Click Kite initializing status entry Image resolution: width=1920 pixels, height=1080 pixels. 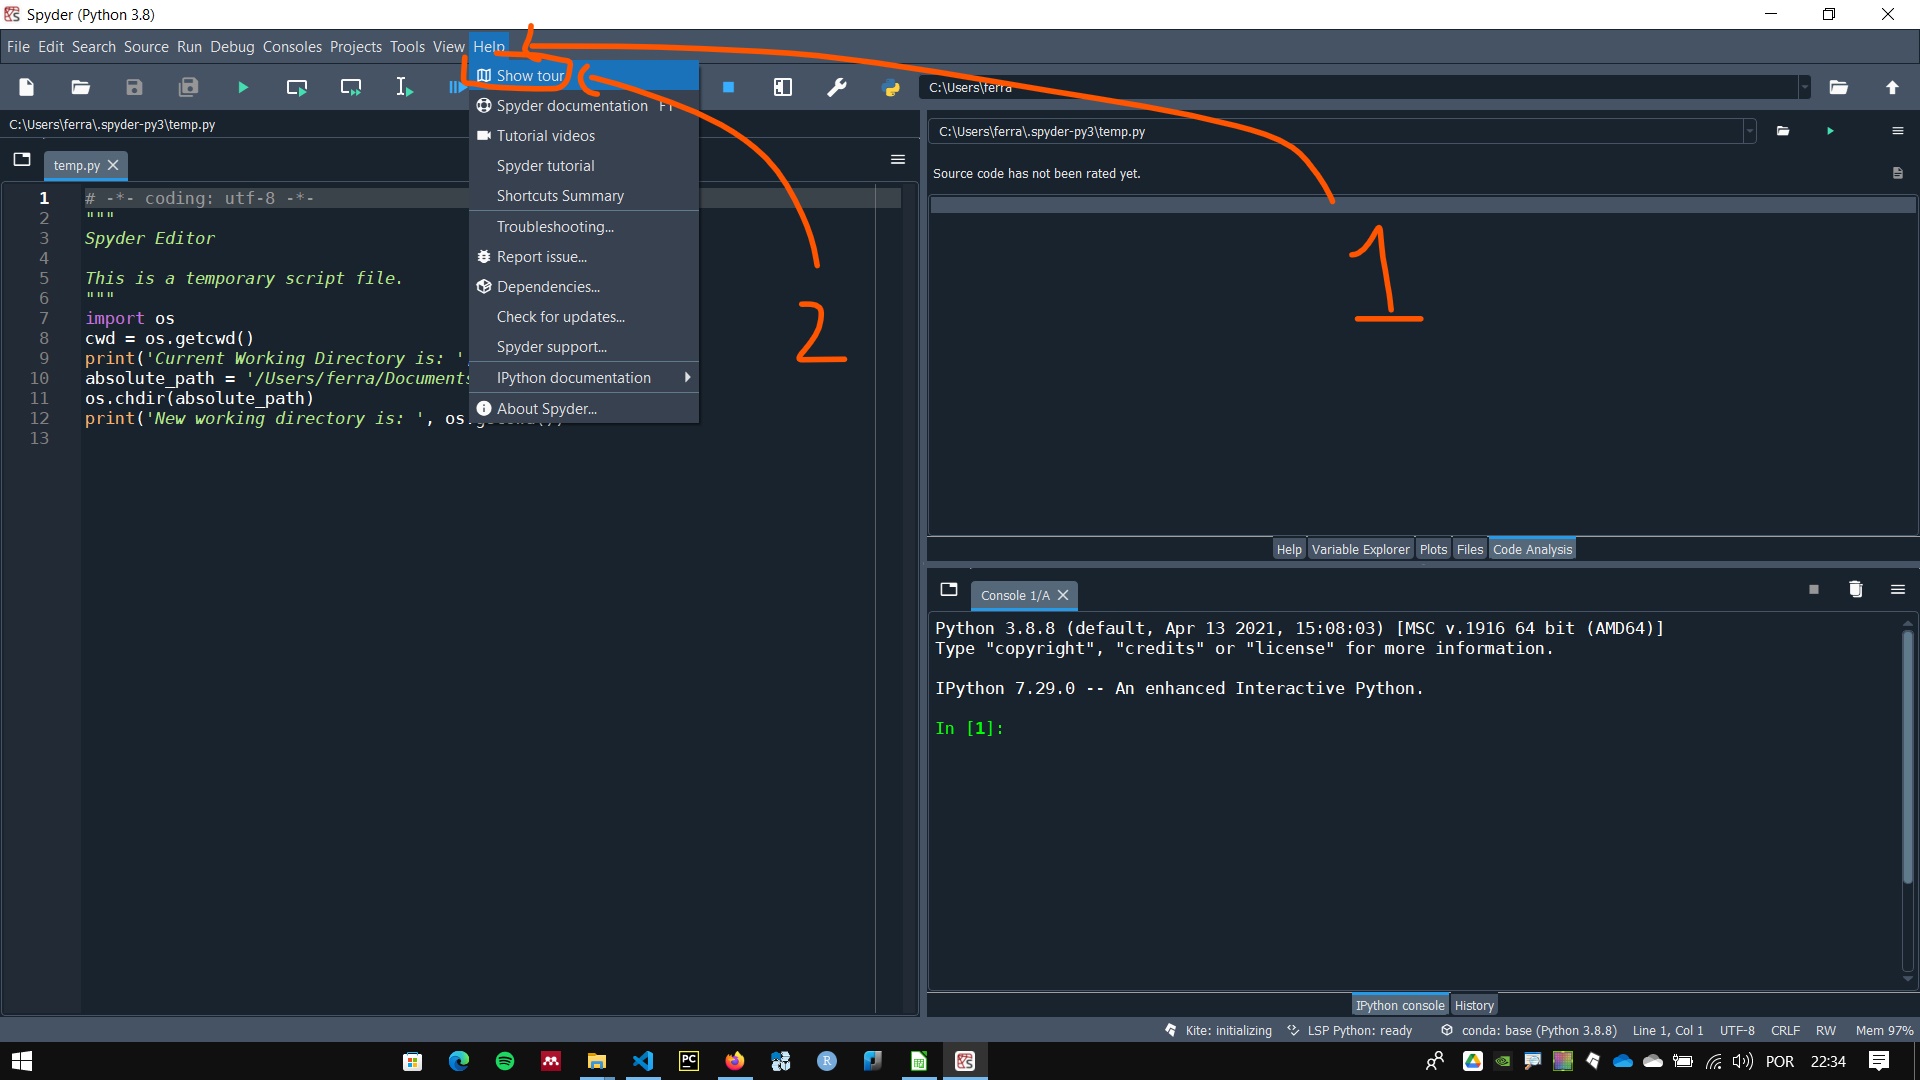(1218, 1031)
